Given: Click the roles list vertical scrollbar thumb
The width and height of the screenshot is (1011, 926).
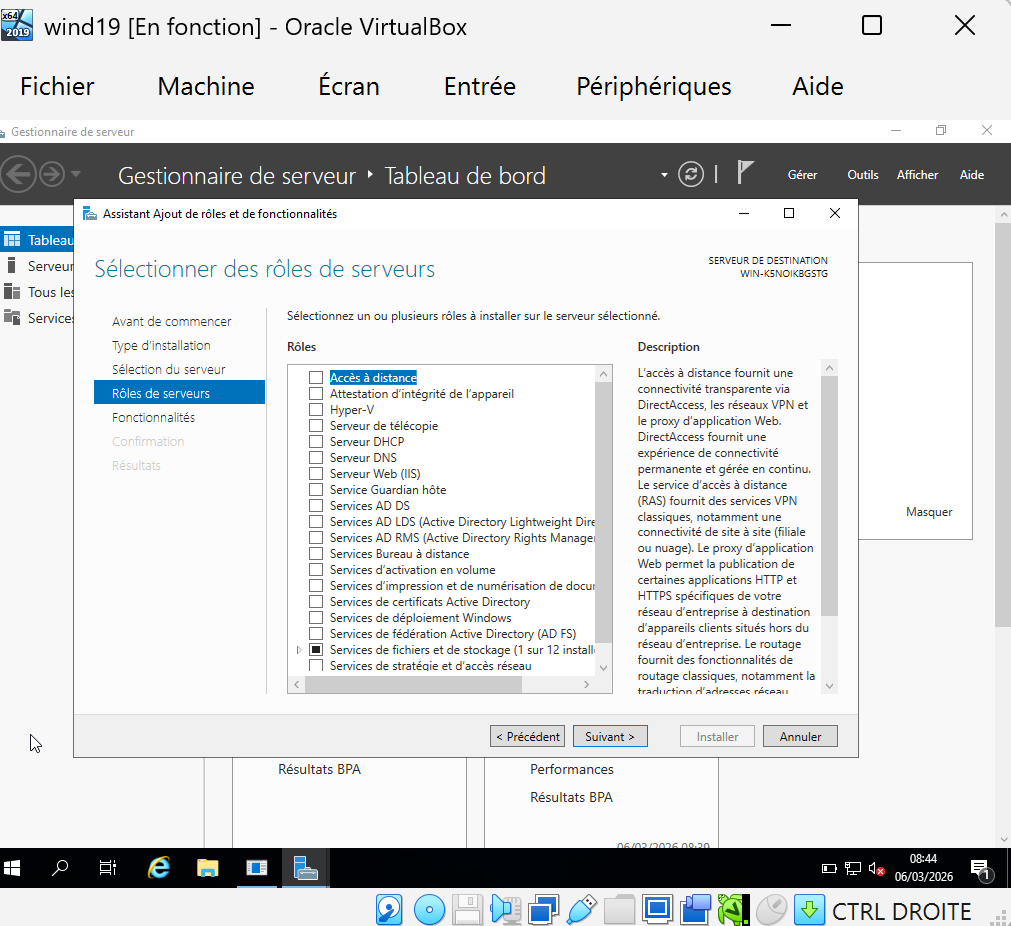Looking at the screenshot, I should click(604, 512).
